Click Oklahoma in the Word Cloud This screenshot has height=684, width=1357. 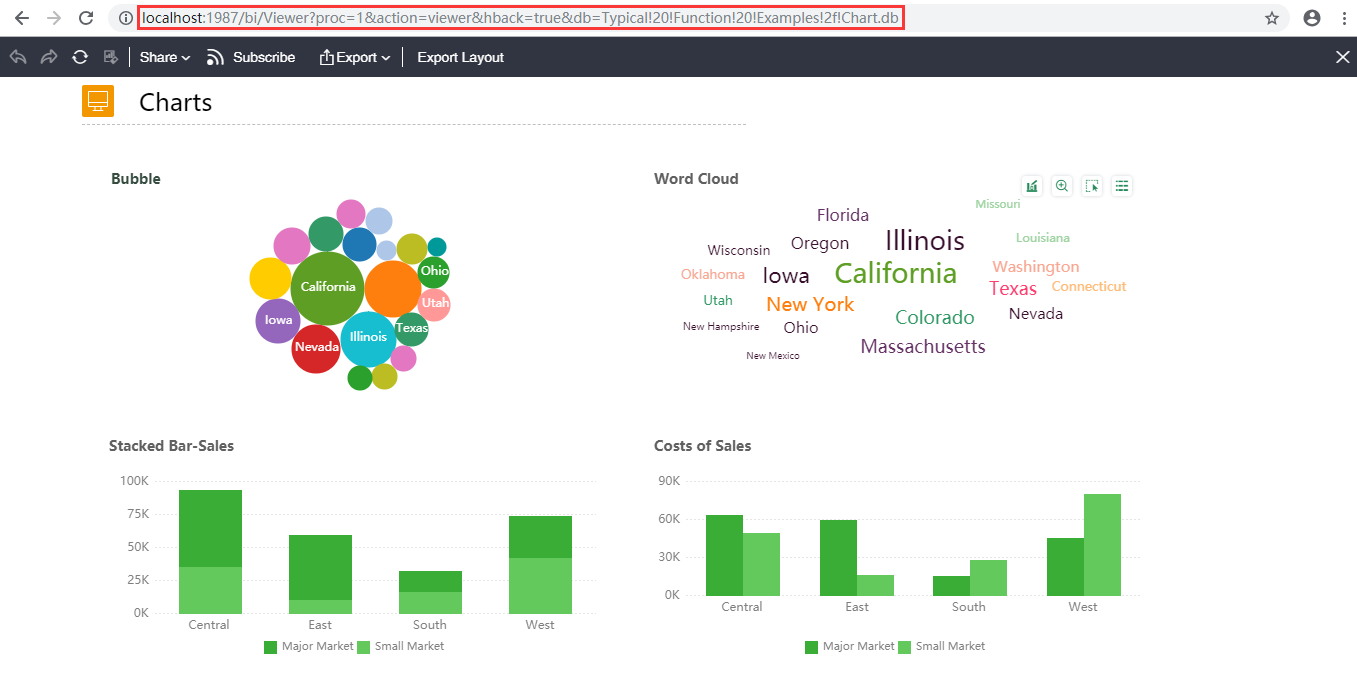coord(713,274)
